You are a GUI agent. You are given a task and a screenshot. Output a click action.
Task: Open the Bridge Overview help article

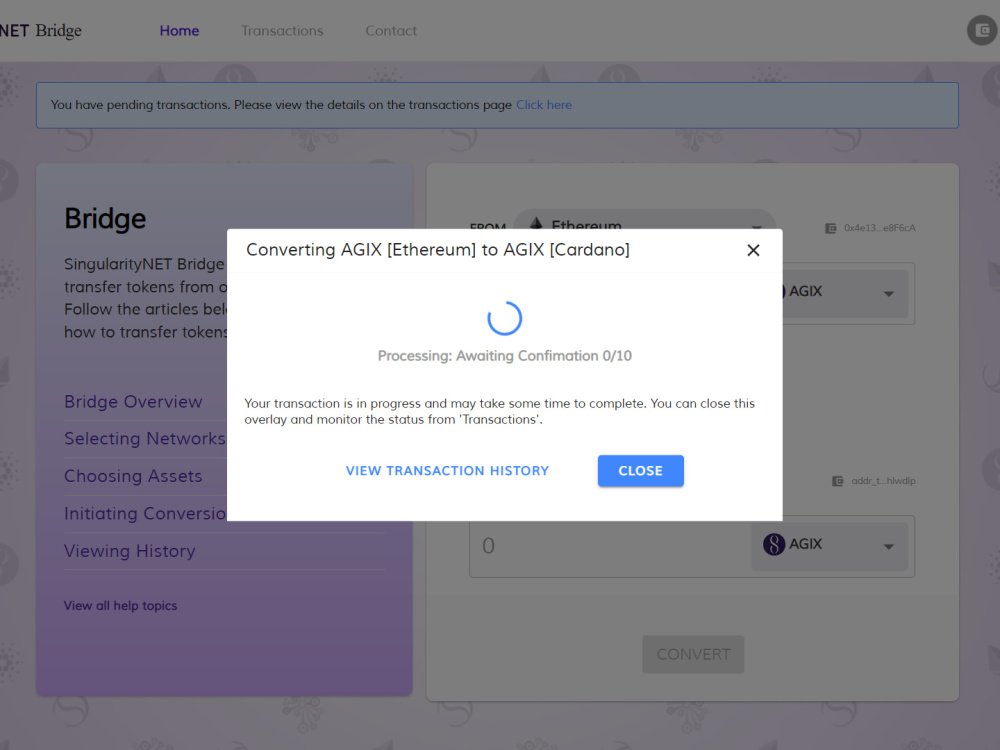133,402
